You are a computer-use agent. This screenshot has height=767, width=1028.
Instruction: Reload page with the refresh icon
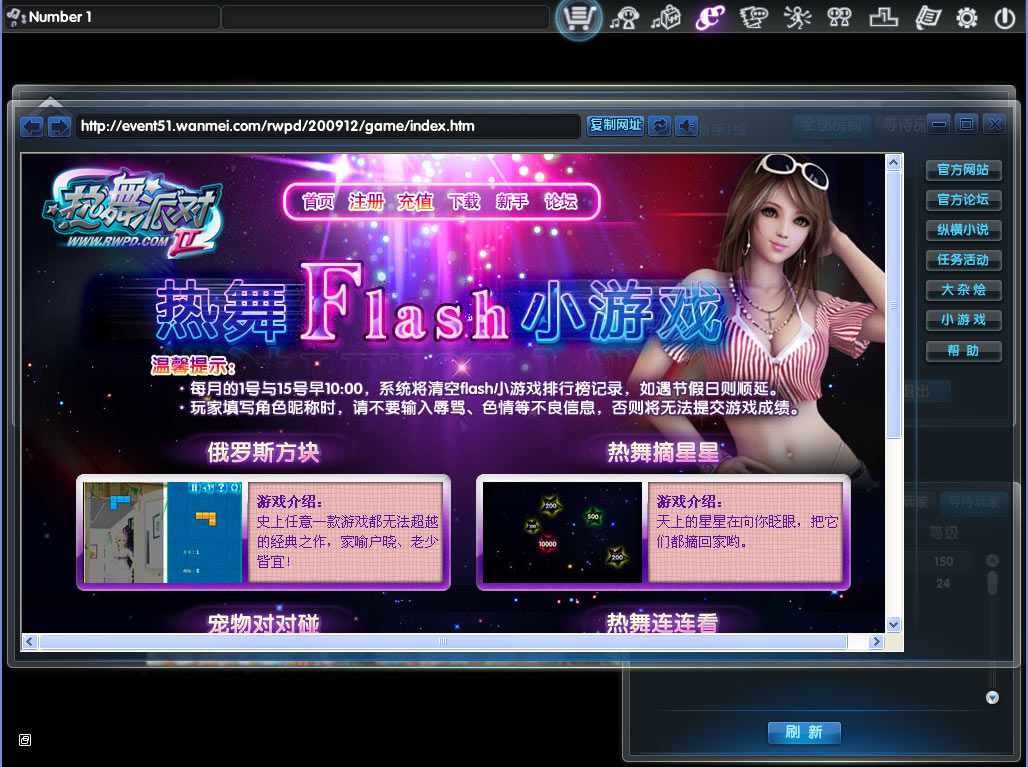(x=660, y=126)
